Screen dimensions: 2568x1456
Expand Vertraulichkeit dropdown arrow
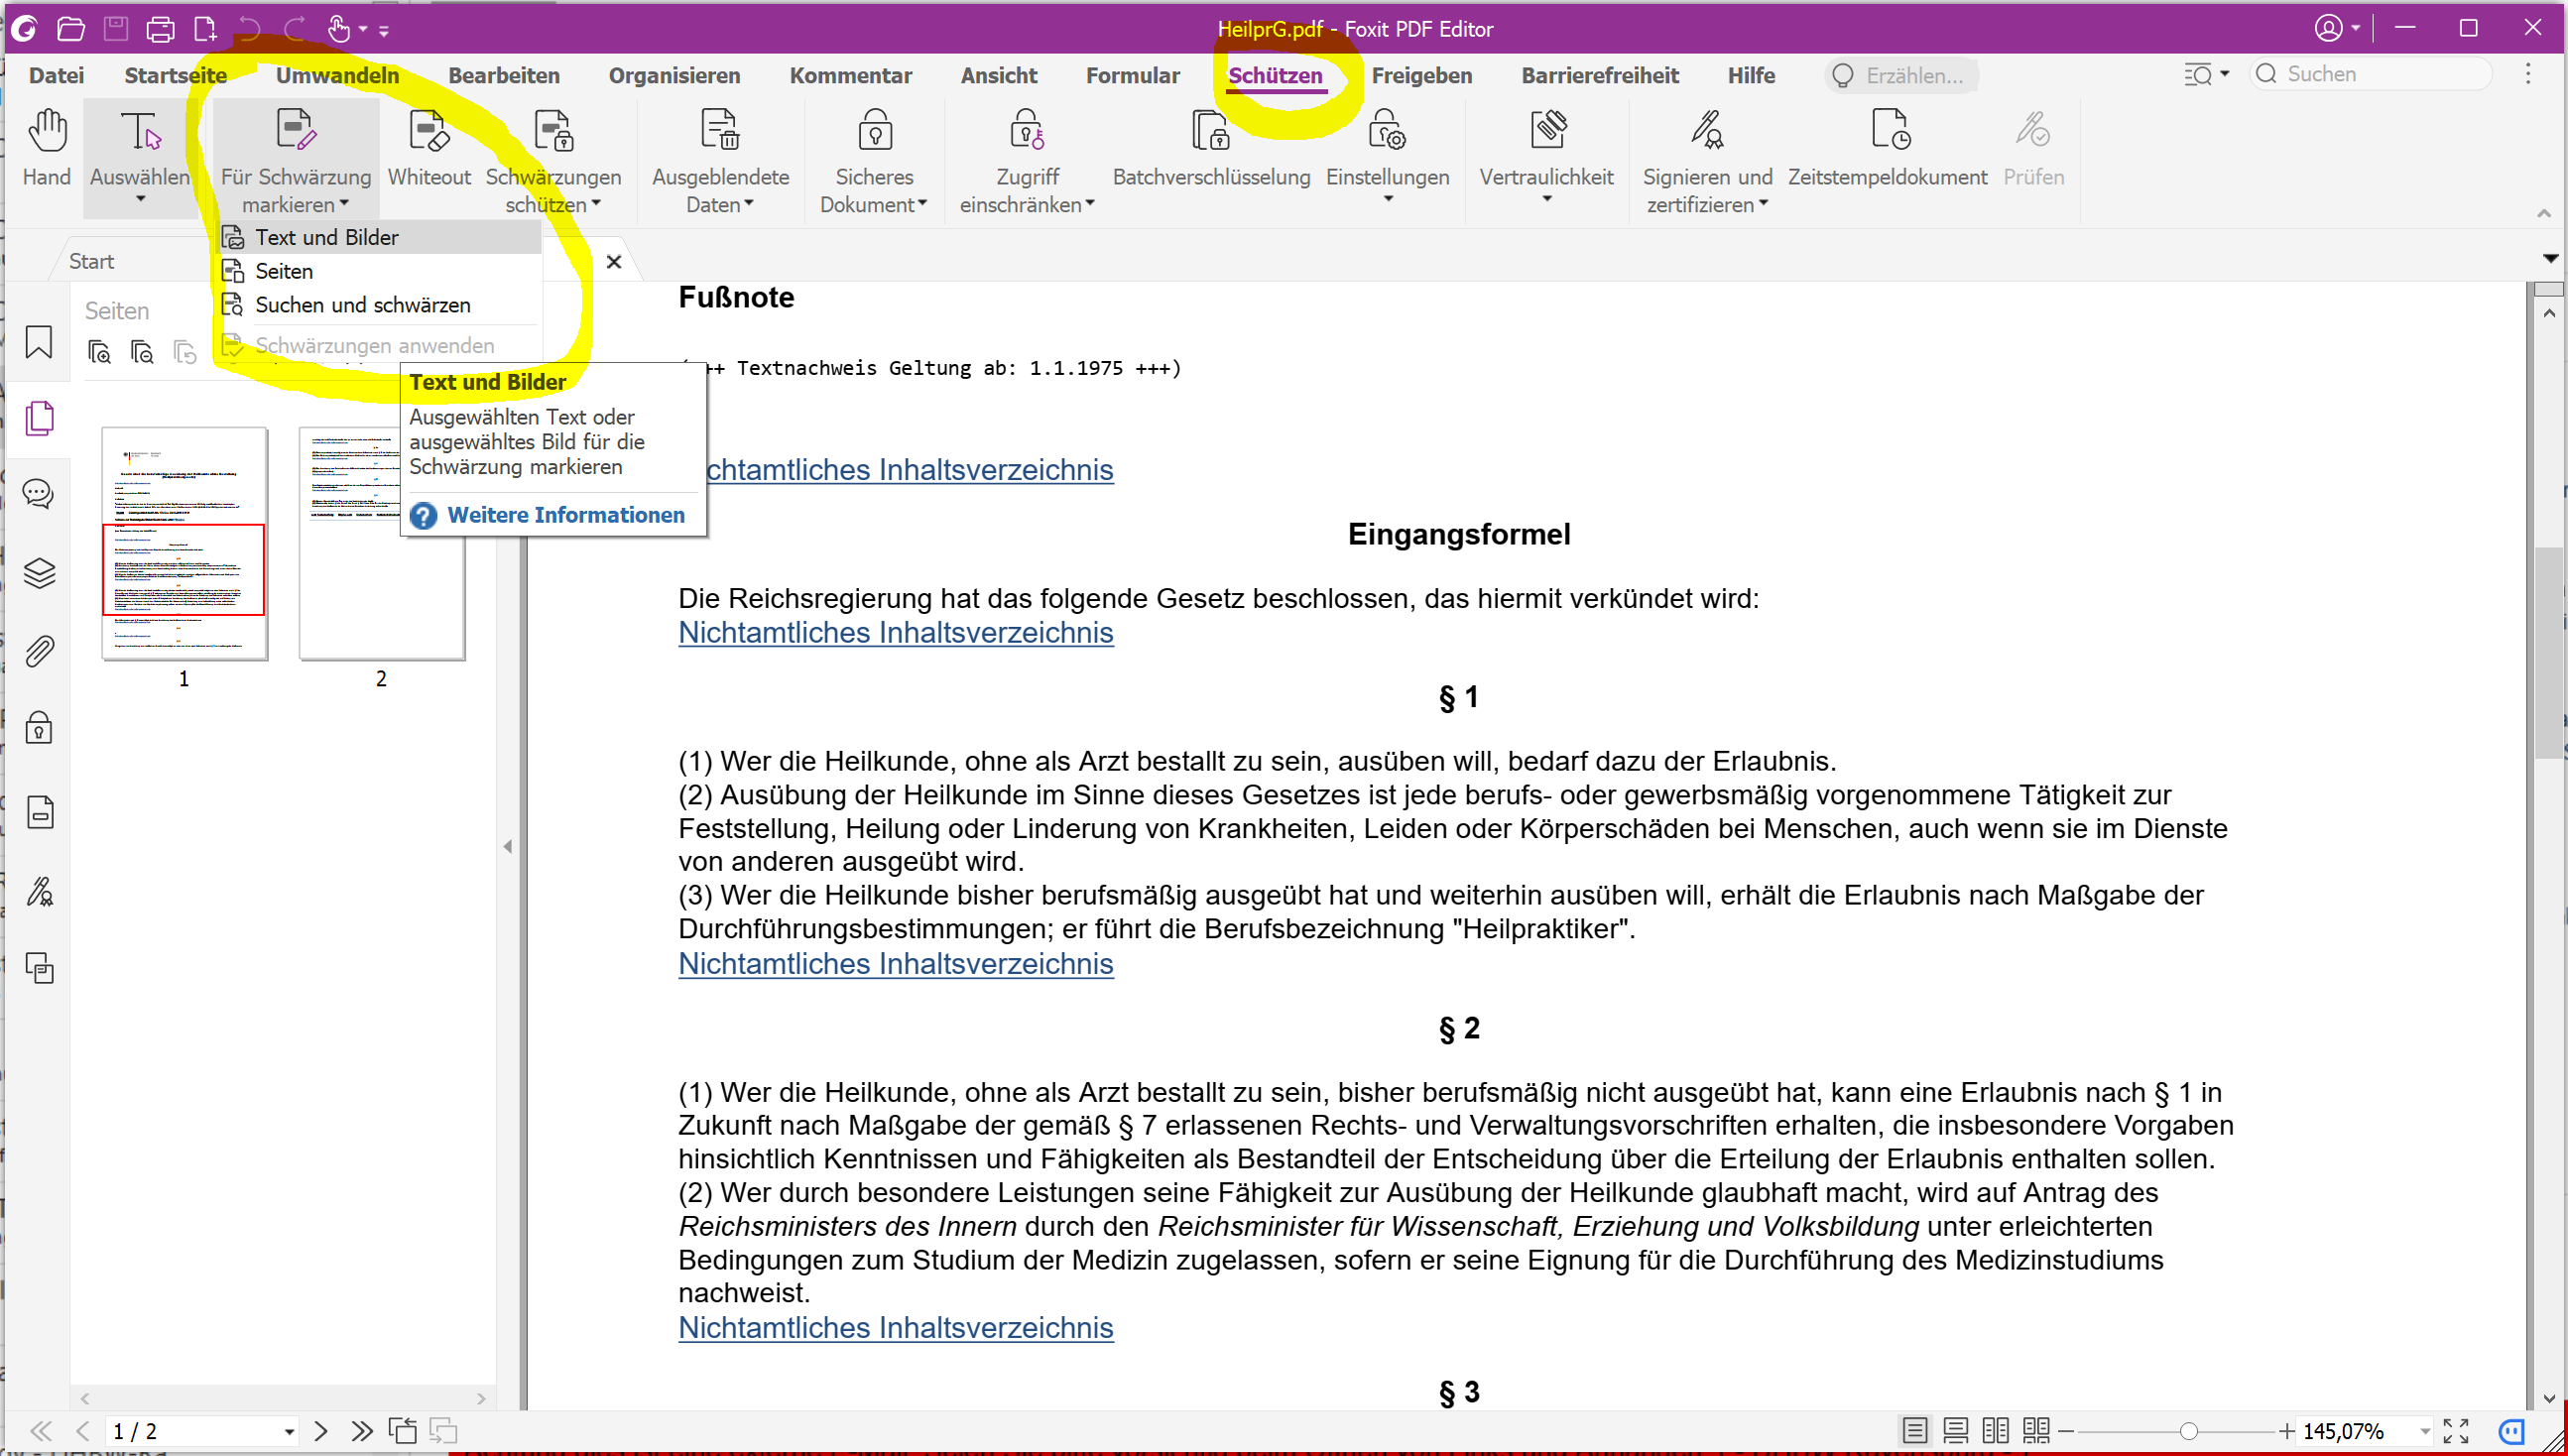coord(1547,199)
